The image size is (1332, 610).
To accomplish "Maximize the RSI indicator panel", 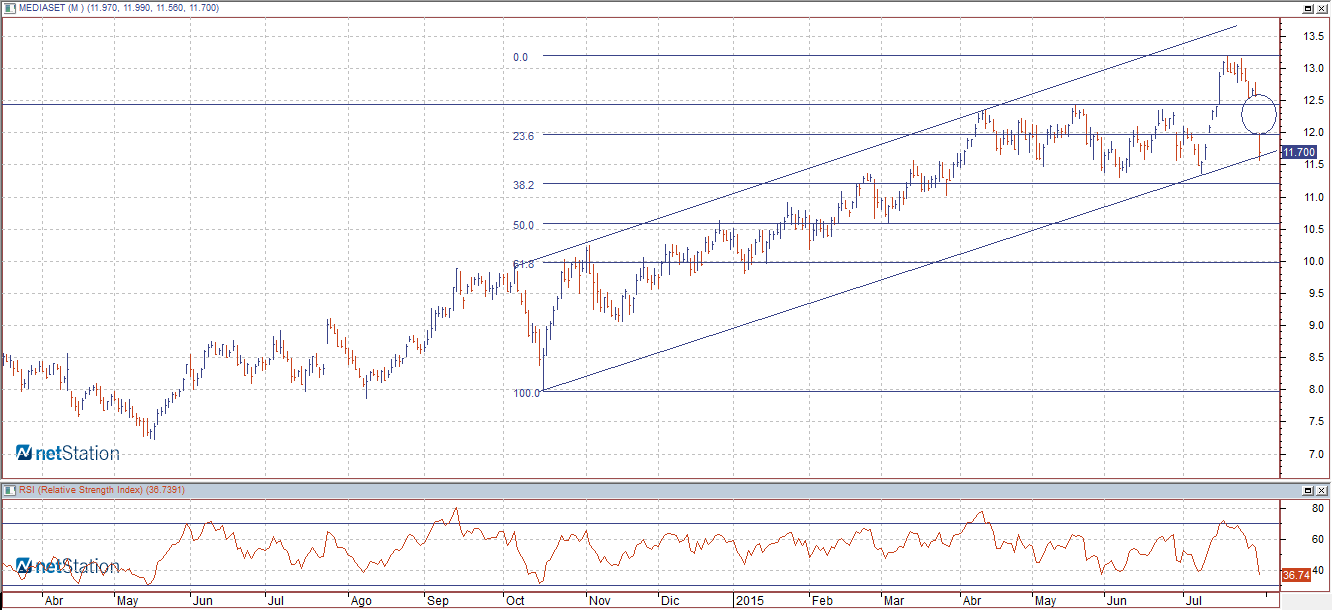I will (1308, 490).
